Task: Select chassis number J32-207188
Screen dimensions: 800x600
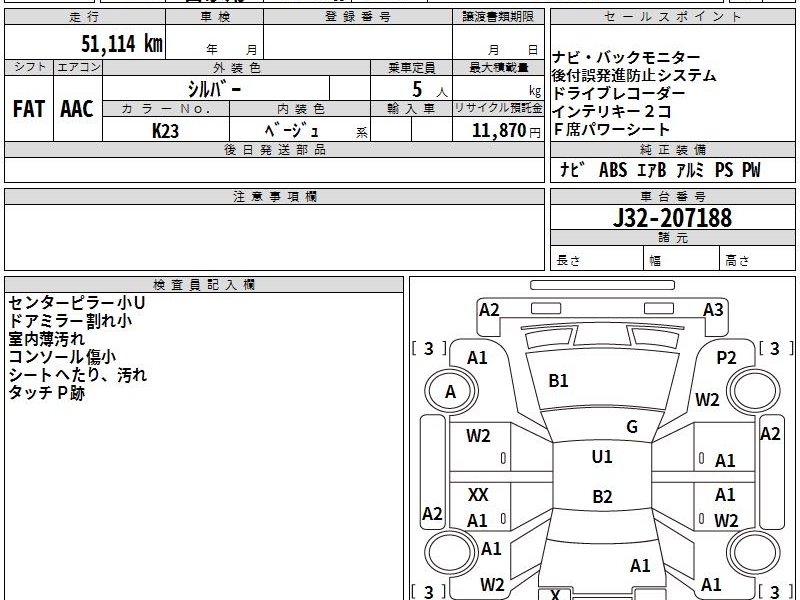Action: click(672, 218)
